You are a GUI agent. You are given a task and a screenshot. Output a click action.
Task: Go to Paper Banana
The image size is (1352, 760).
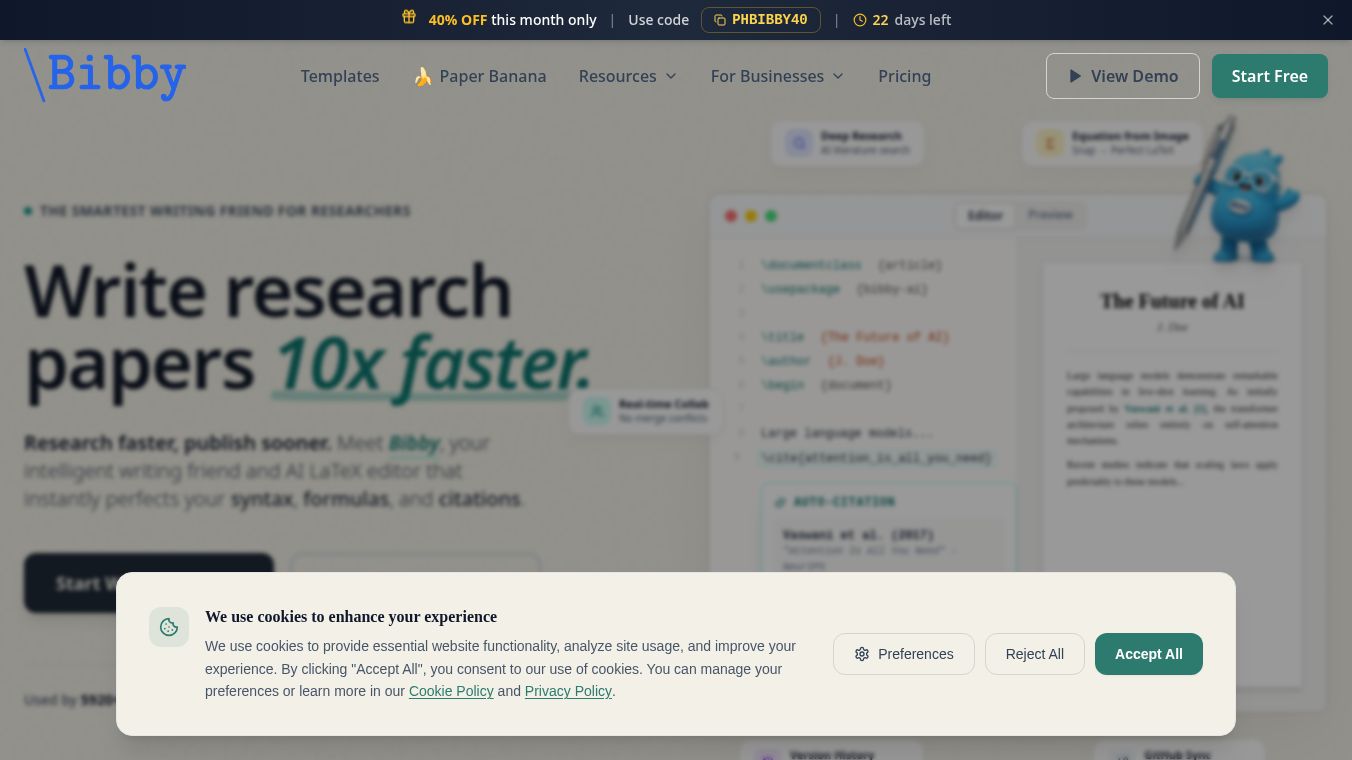(x=479, y=76)
